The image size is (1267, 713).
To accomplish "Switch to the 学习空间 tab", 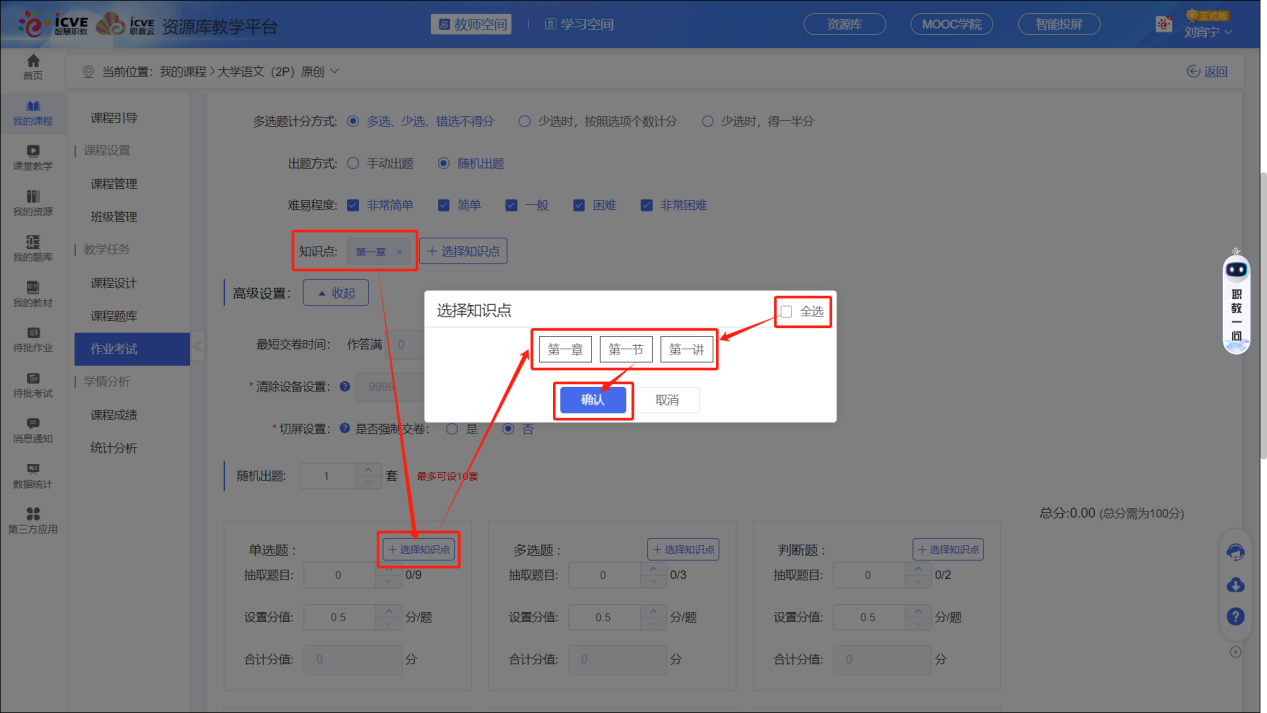I will (578, 24).
